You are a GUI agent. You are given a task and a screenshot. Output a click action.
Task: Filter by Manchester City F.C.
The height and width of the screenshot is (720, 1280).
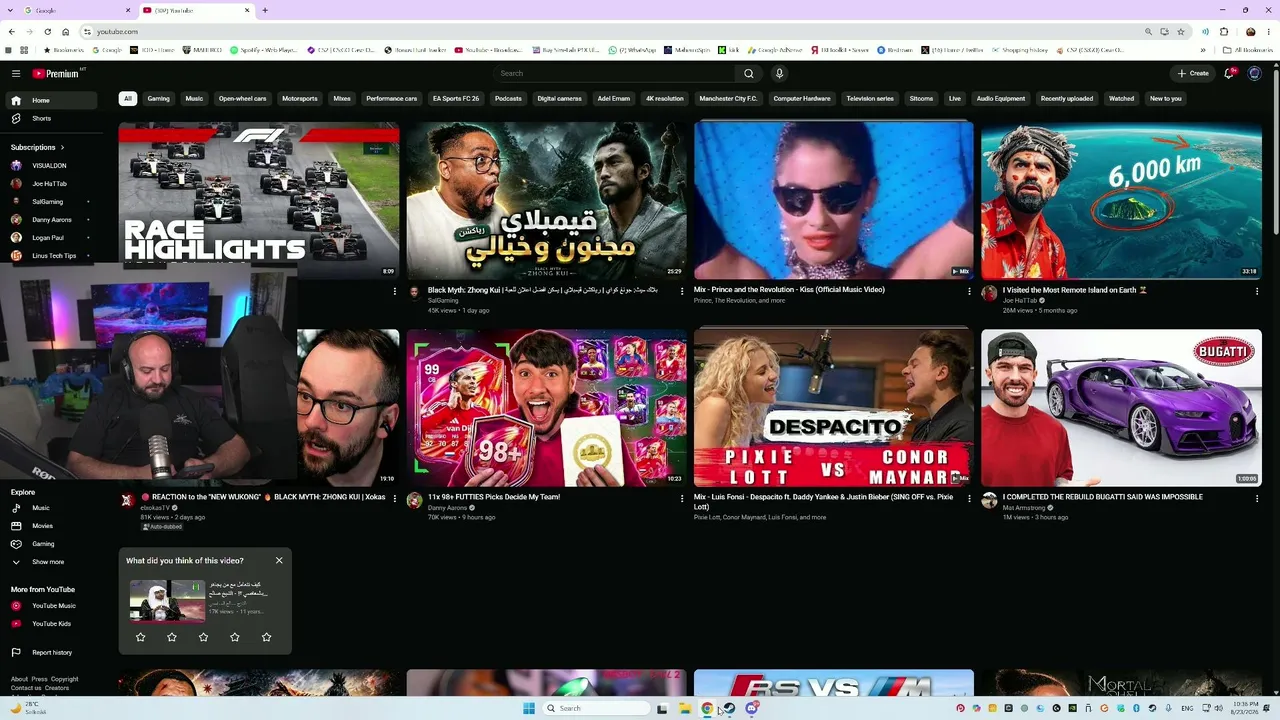coord(728,99)
